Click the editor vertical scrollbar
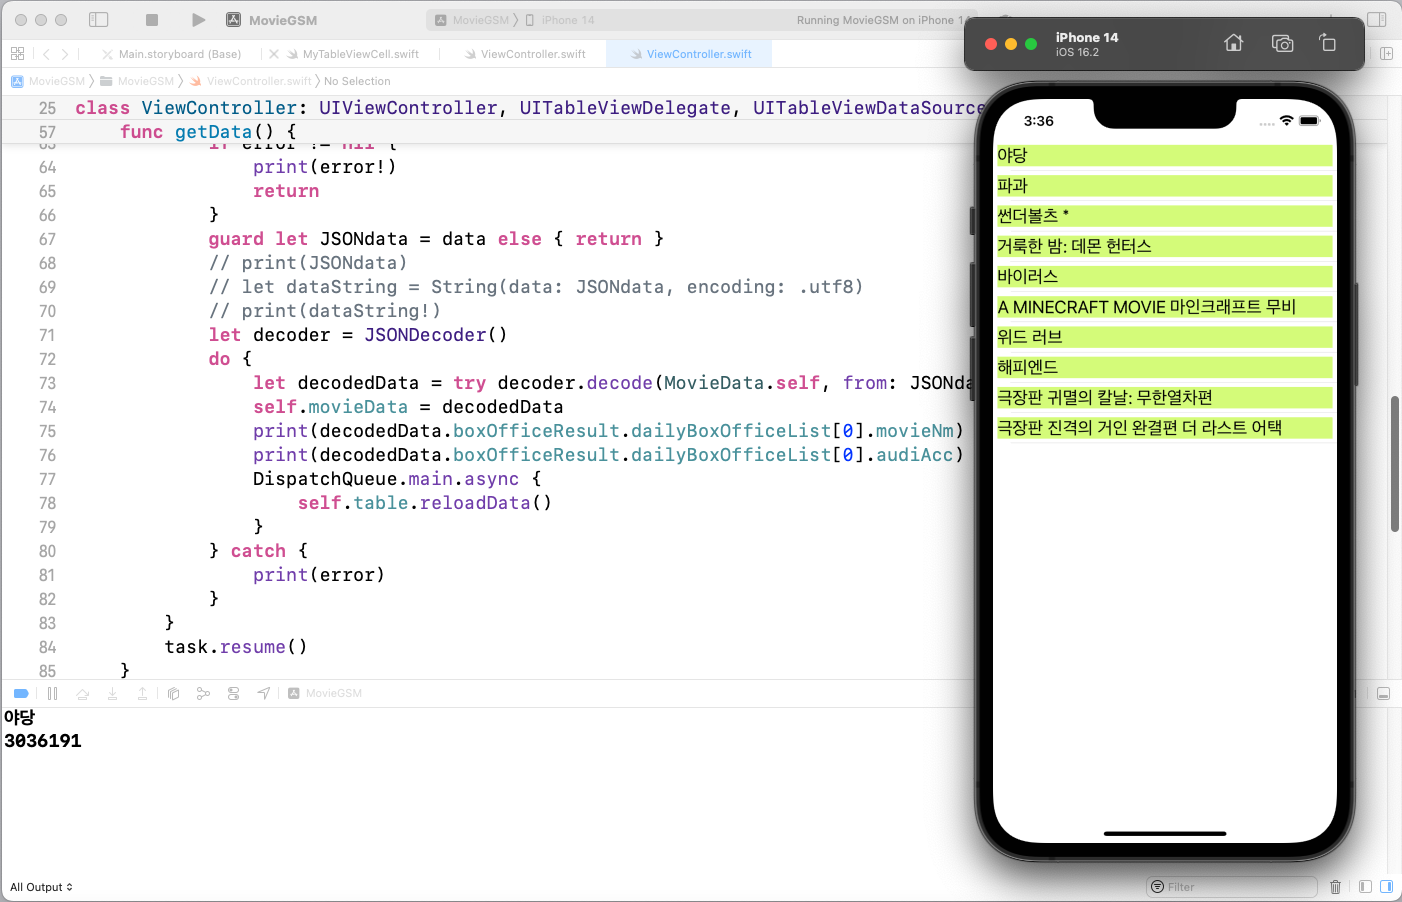The height and width of the screenshot is (902, 1402). coord(1394,464)
